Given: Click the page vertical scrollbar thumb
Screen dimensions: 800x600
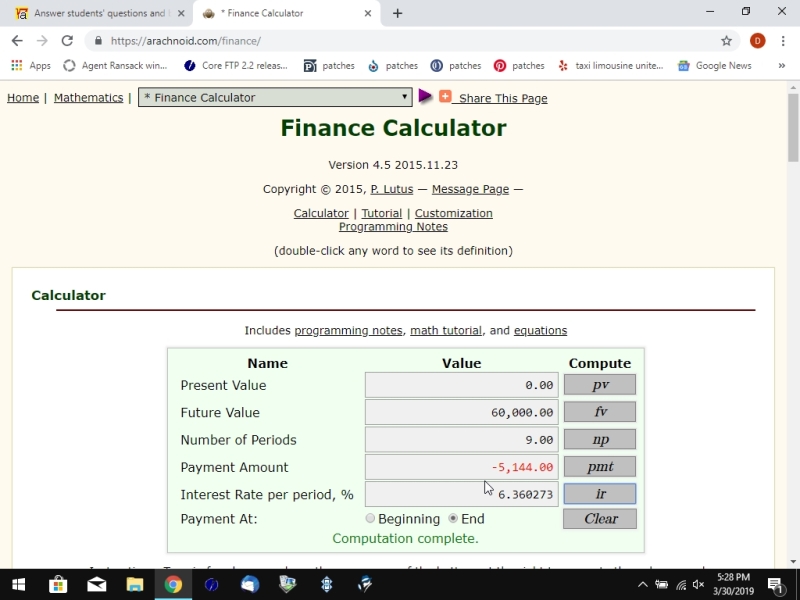Looking at the screenshot, I should click(793, 128).
